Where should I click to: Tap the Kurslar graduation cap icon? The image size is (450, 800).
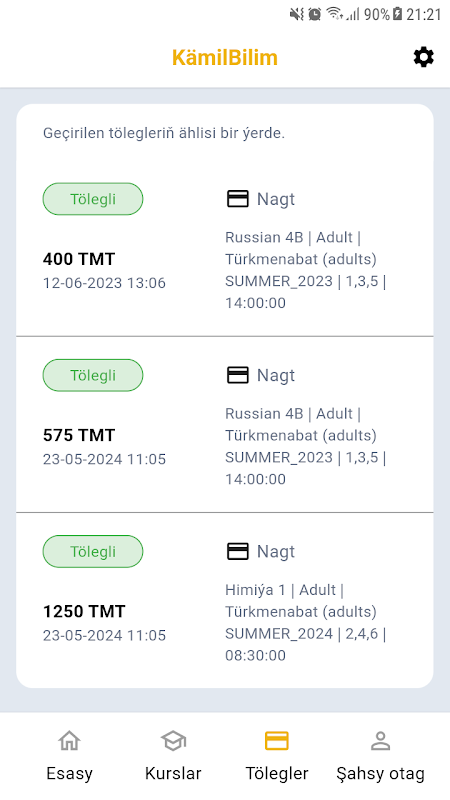tap(173, 740)
